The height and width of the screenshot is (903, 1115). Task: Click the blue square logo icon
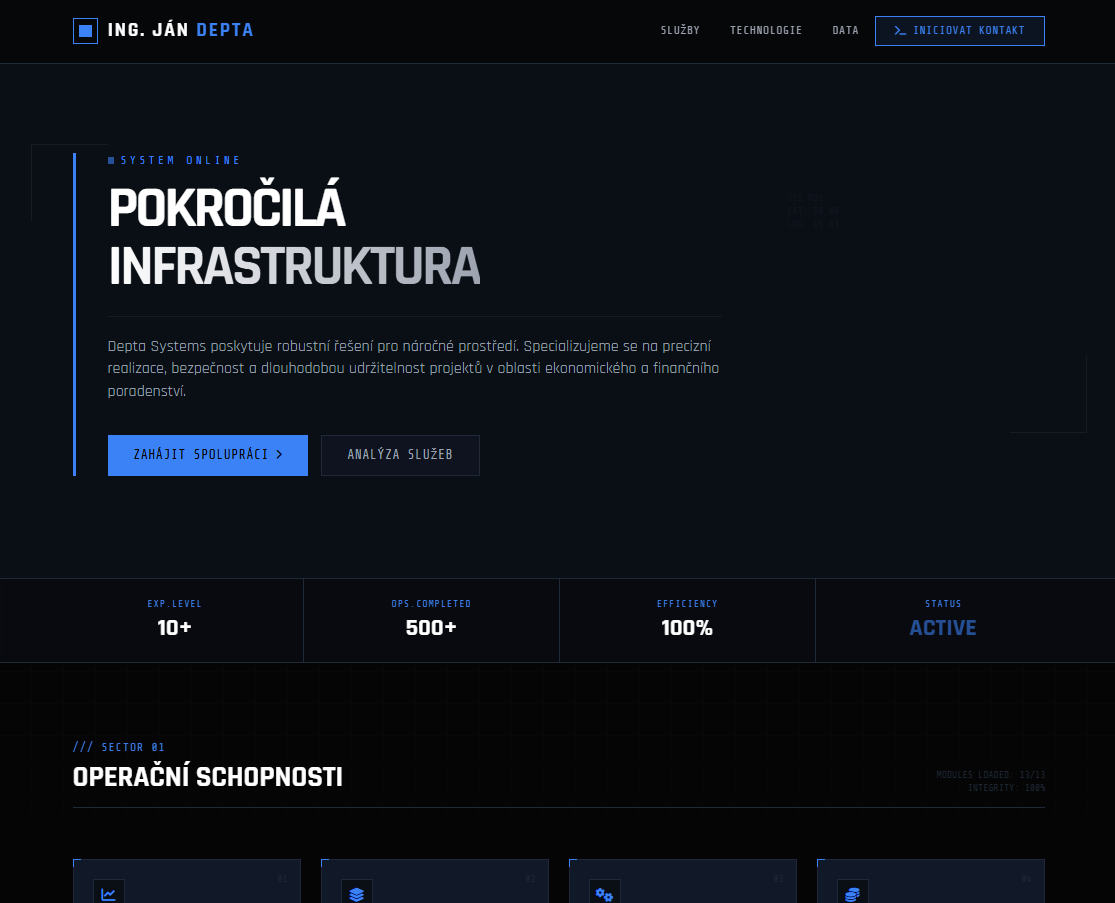click(x=83, y=30)
